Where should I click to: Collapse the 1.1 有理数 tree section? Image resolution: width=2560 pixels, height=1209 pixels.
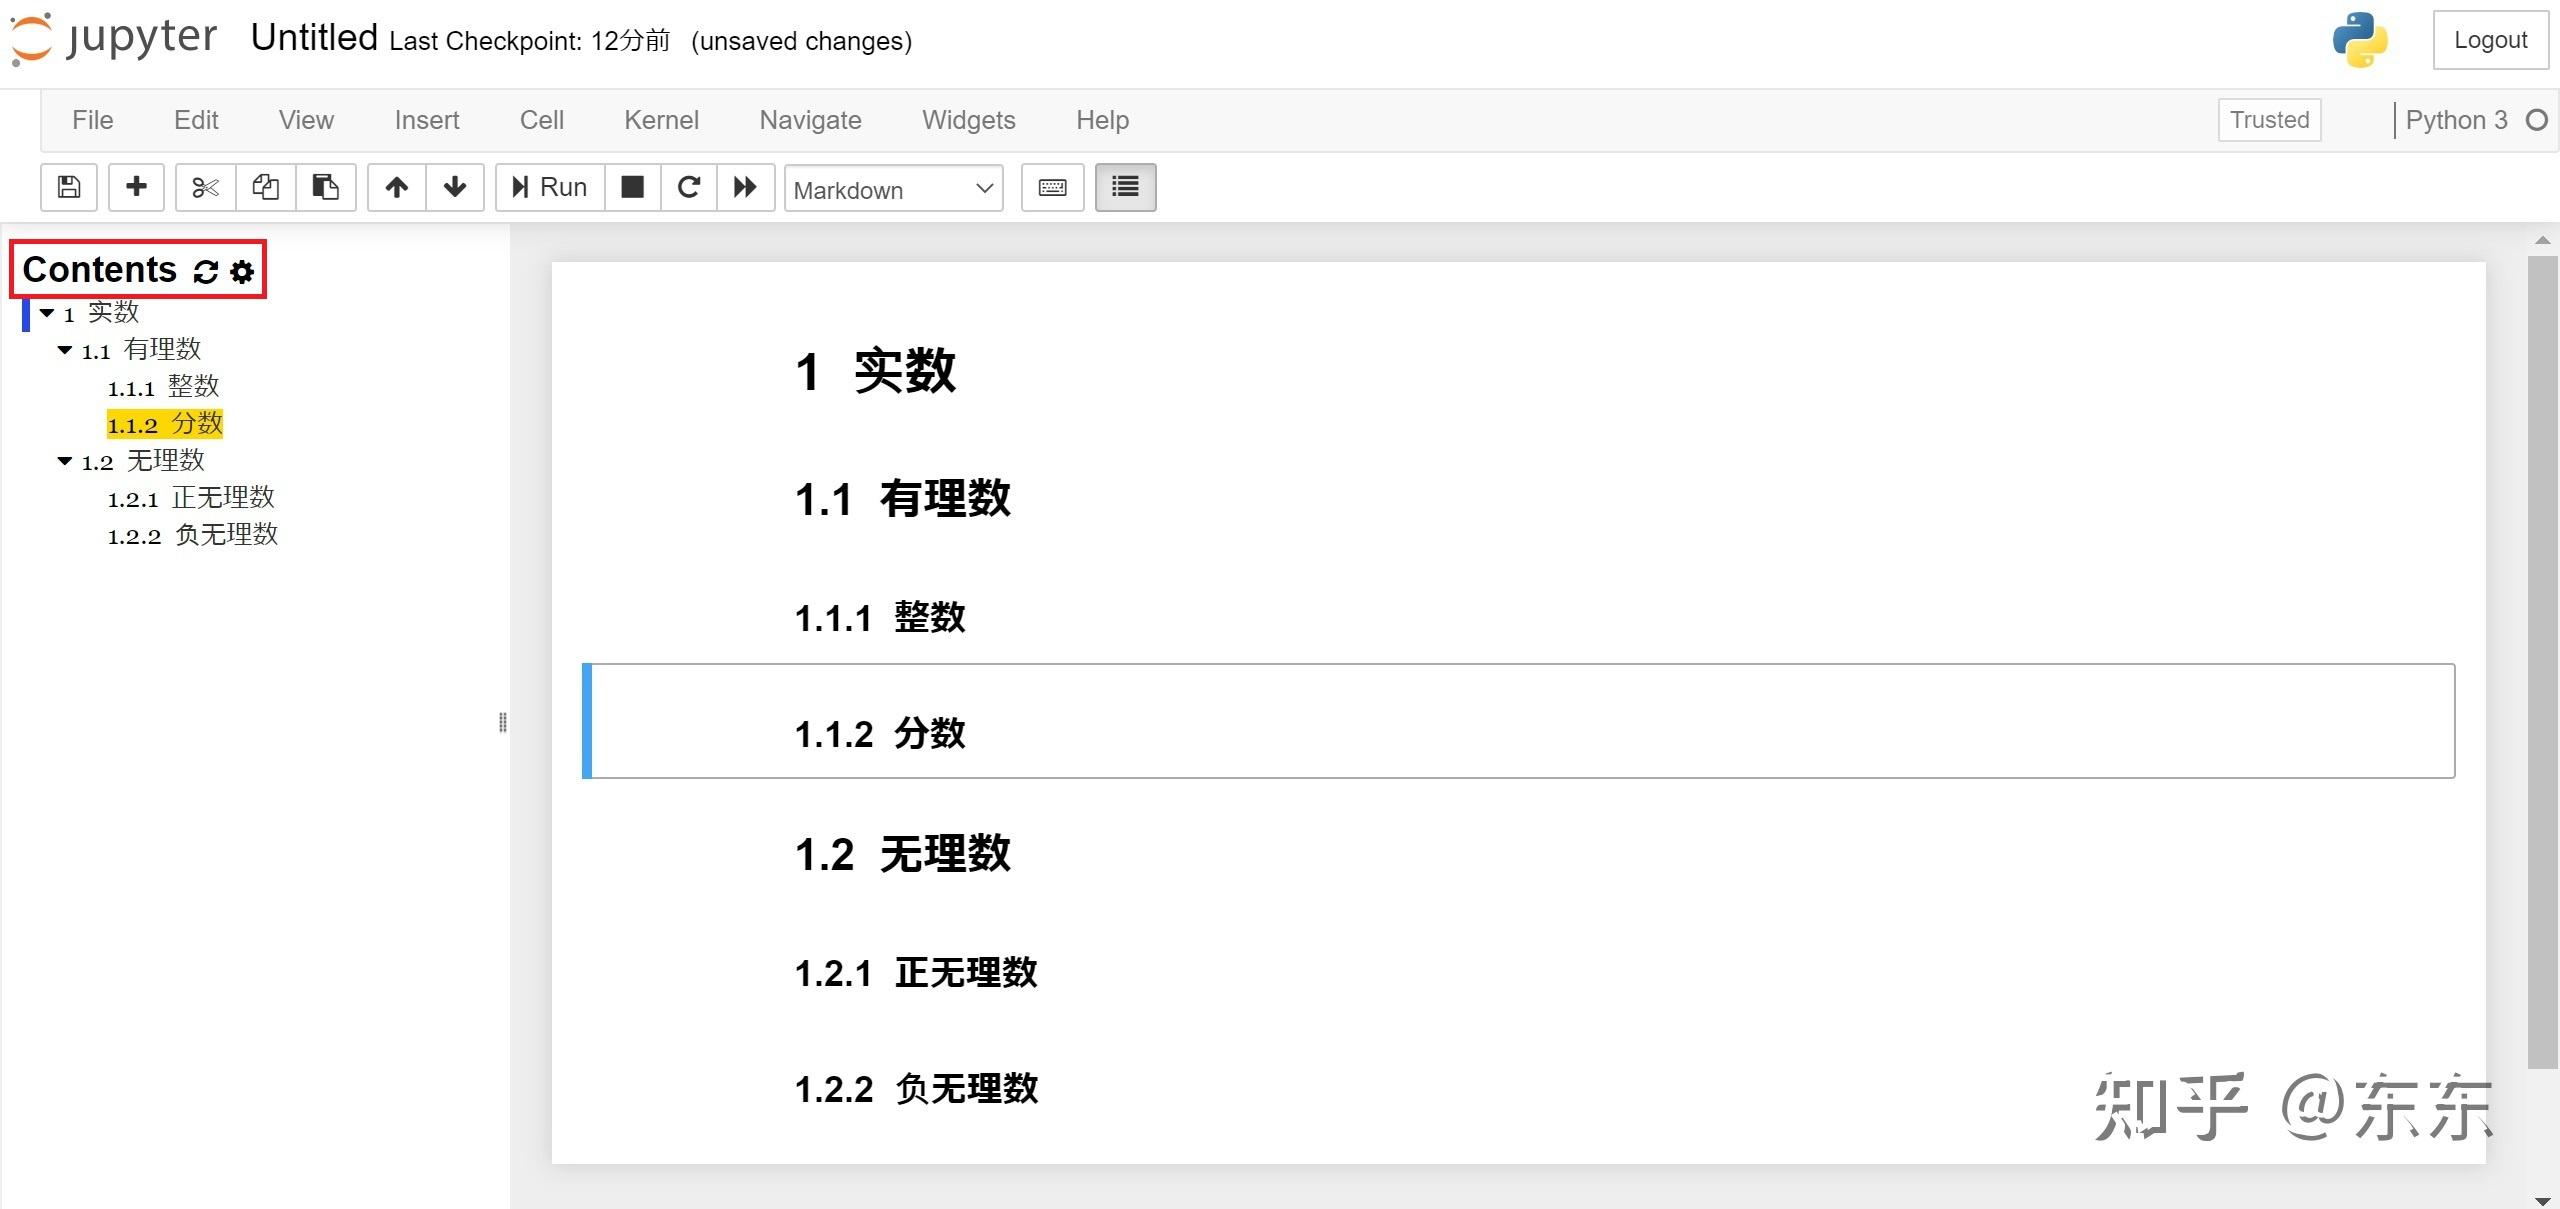pos(65,350)
